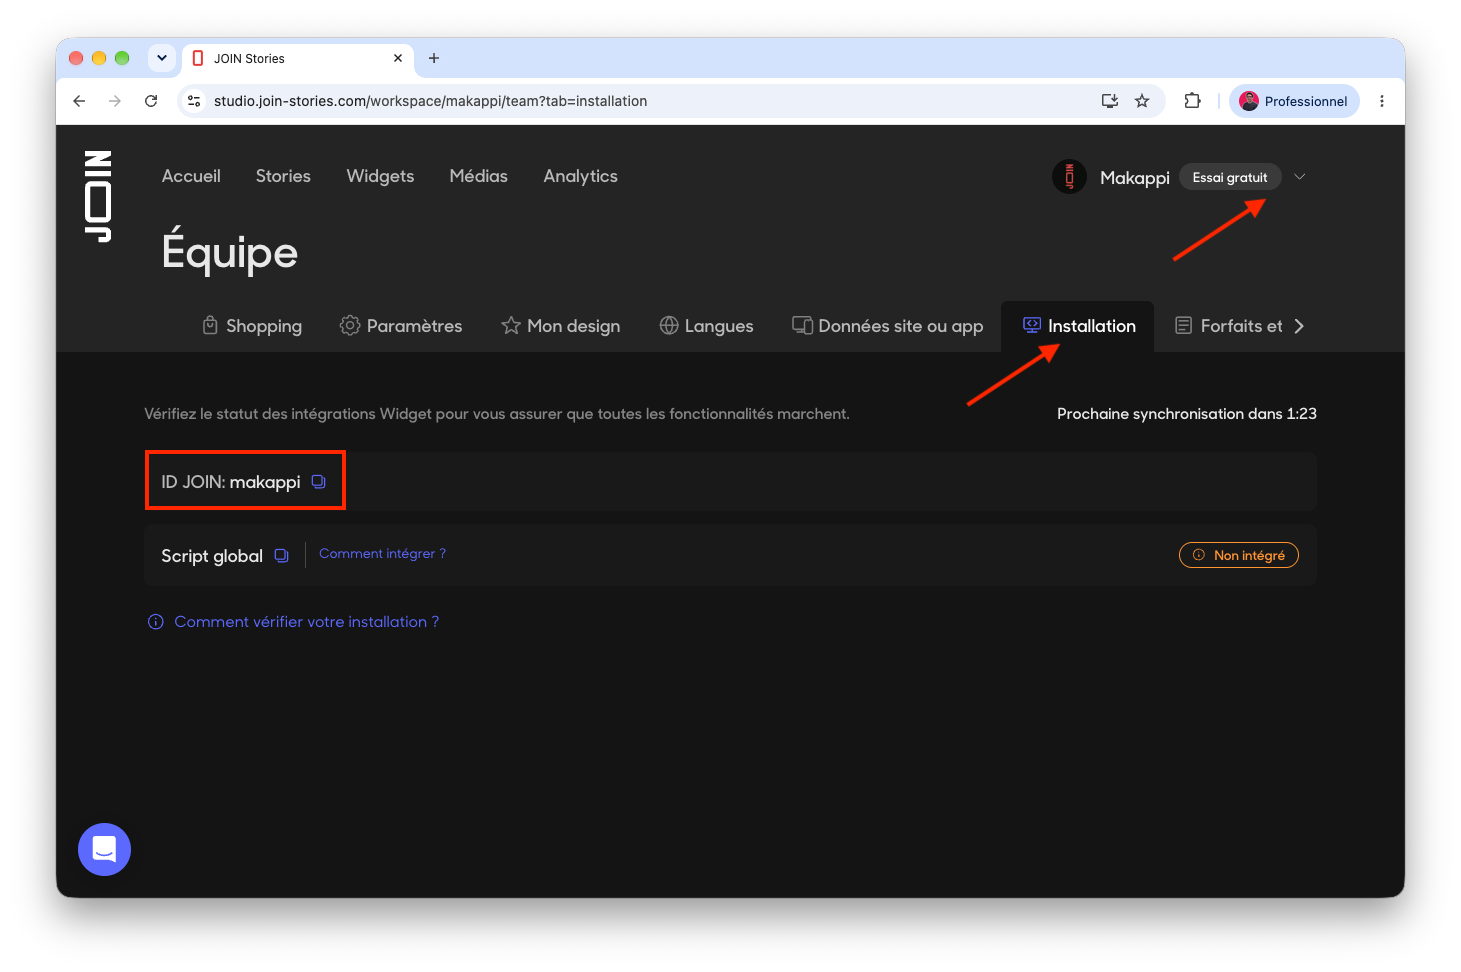Open the tab search dropdown
Viewport: 1461px width, 972px height.
coord(162,58)
